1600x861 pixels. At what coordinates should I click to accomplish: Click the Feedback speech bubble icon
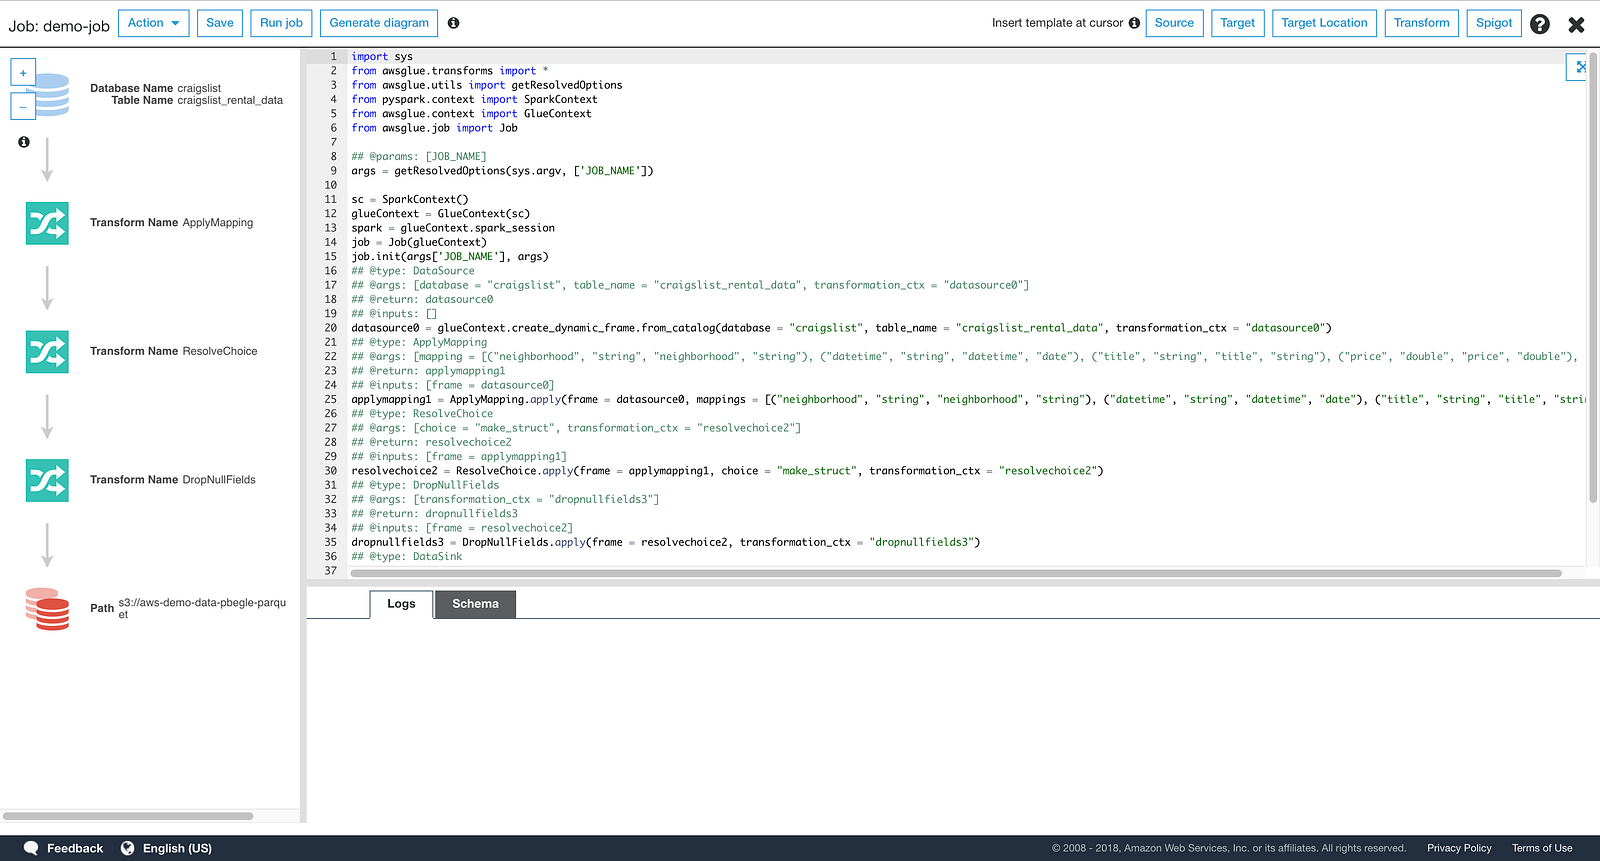(x=31, y=848)
